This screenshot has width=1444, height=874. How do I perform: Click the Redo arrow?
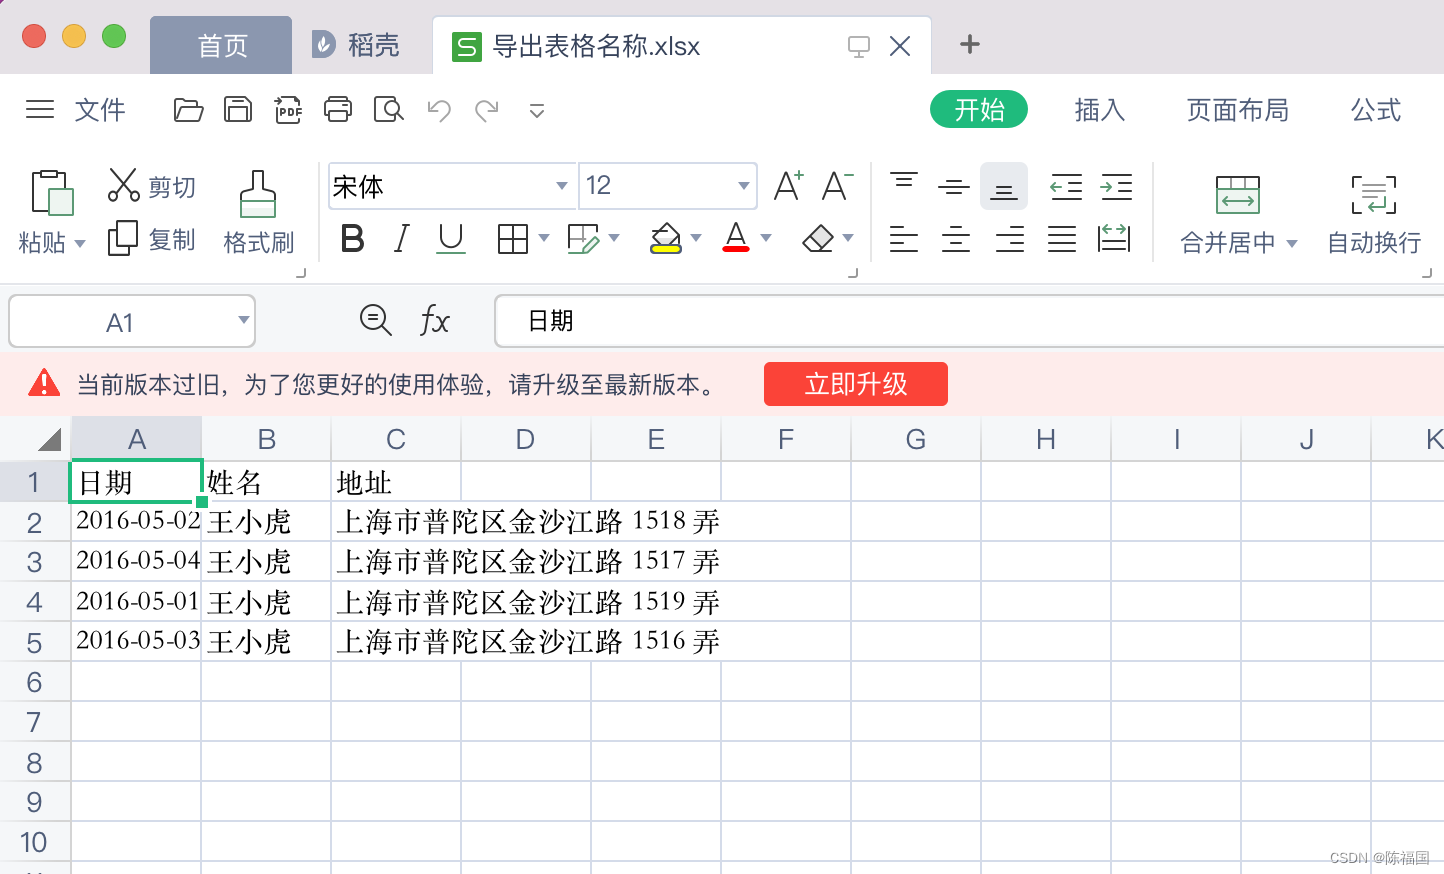tap(487, 110)
